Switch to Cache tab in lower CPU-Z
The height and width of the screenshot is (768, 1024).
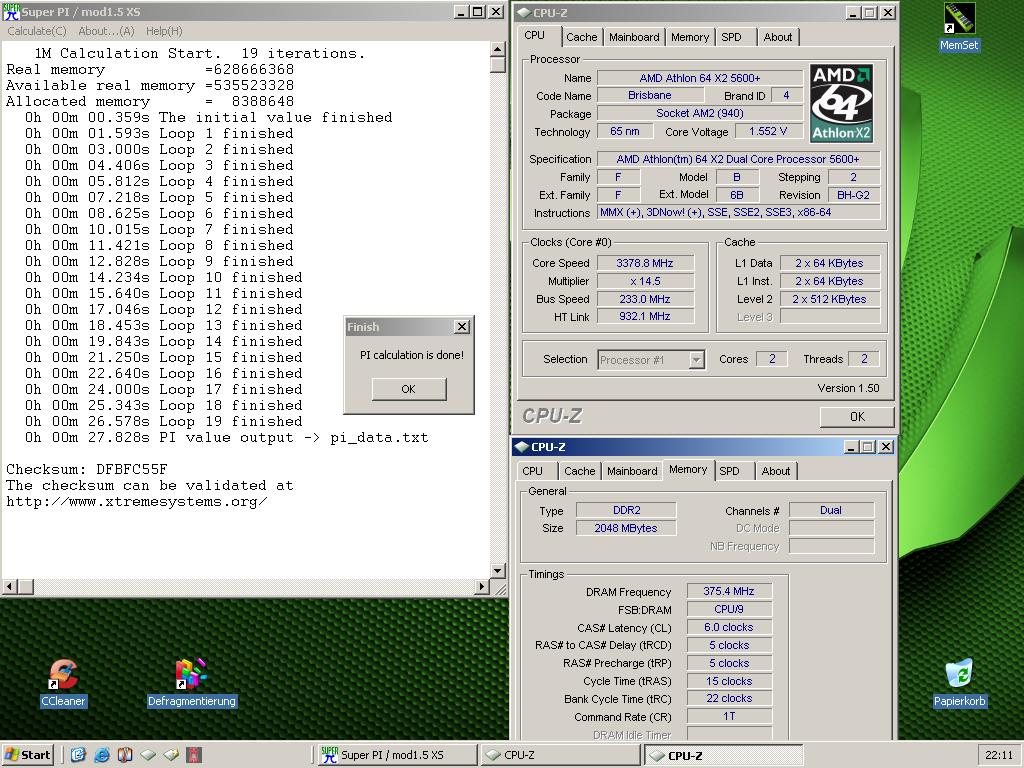pos(579,471)
